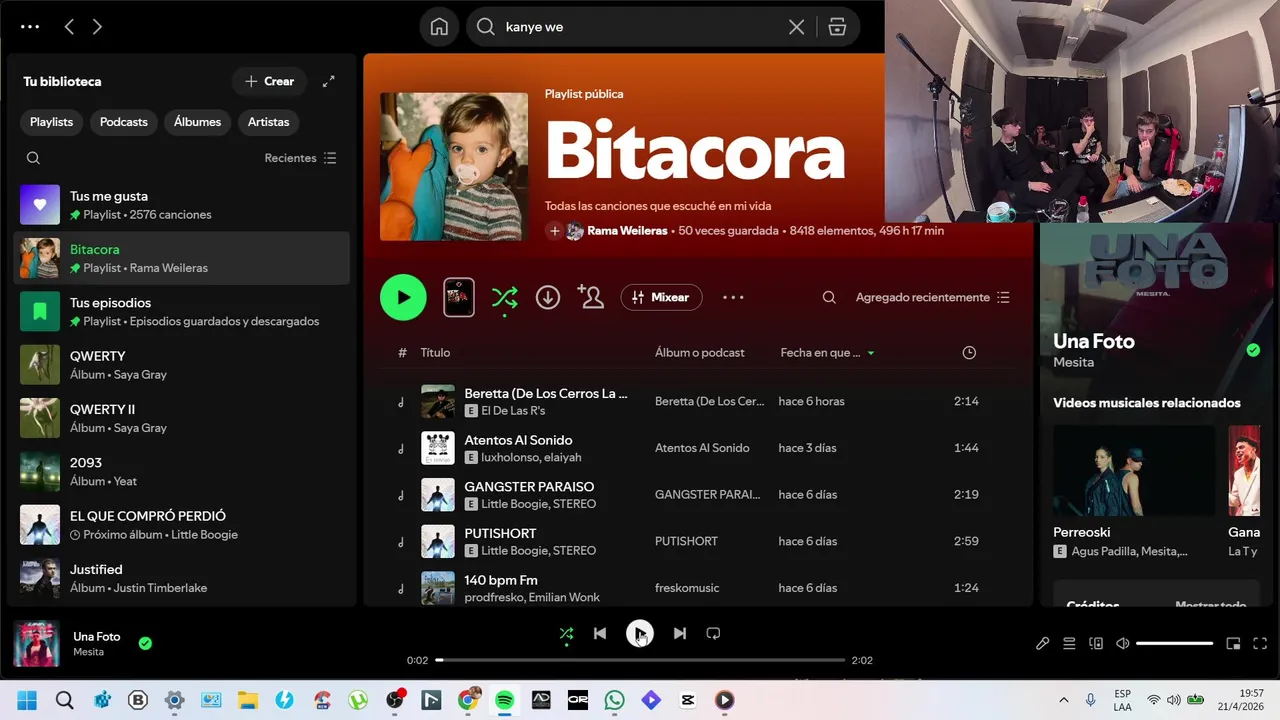Toggle saved checkmark for Una Foto in player bar

(x=145, y=643)
